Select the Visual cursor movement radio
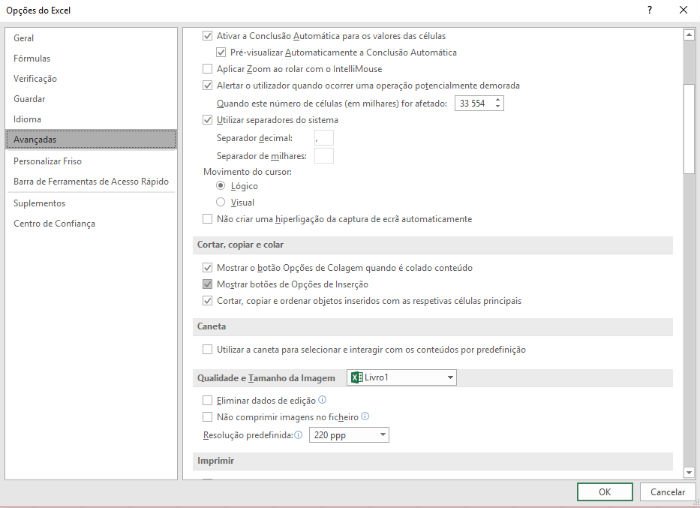The height and width of the screenshot is (508, 700). coord(221,202)
